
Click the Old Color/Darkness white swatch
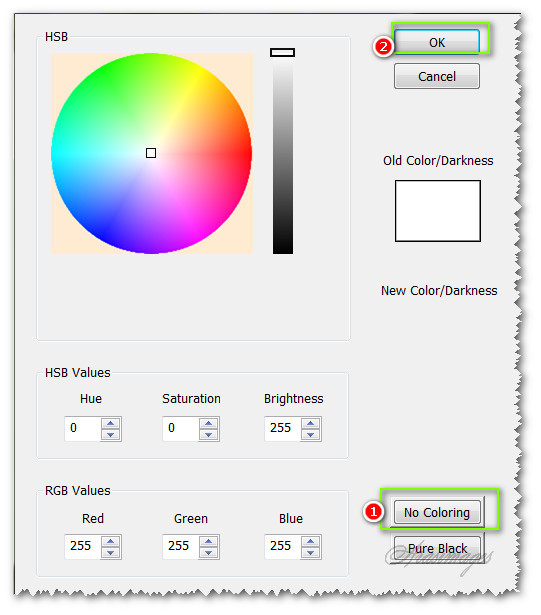click(x=438, y=211)
